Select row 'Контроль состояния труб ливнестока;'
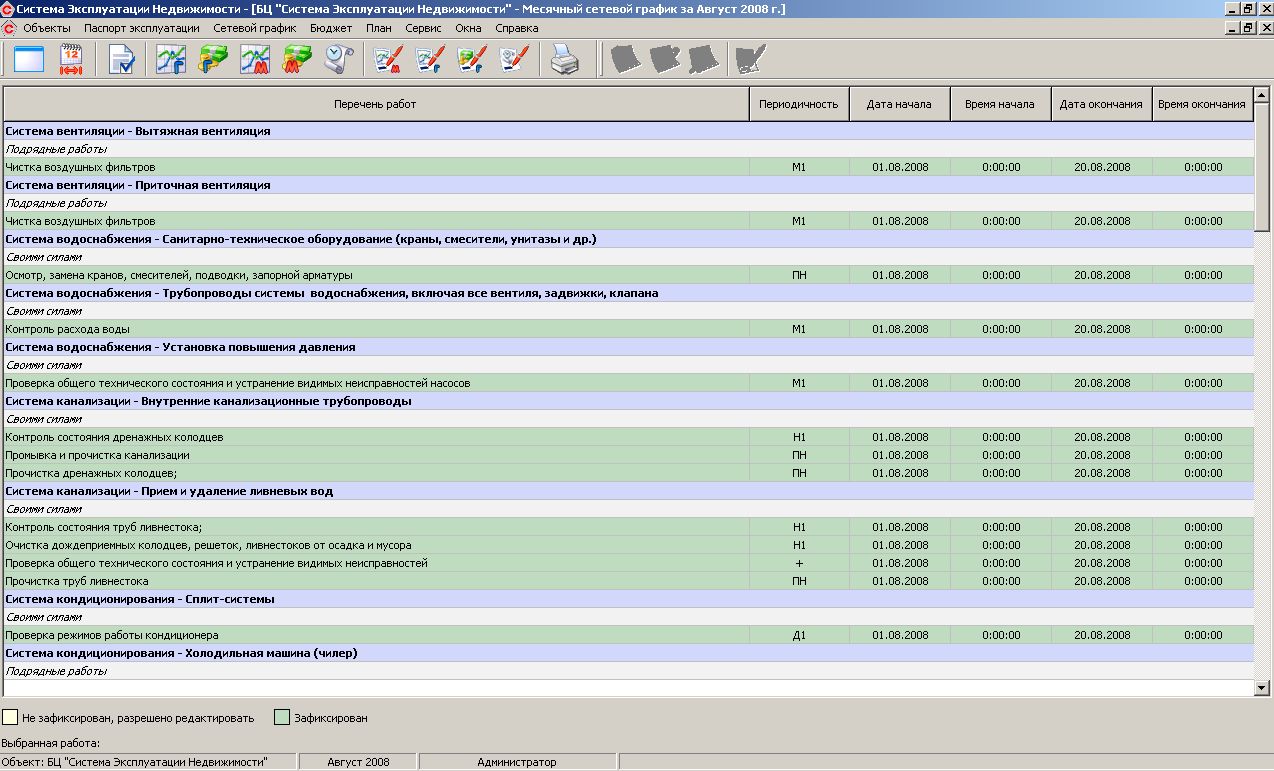The image size is (1274, 771). point(628,527)
